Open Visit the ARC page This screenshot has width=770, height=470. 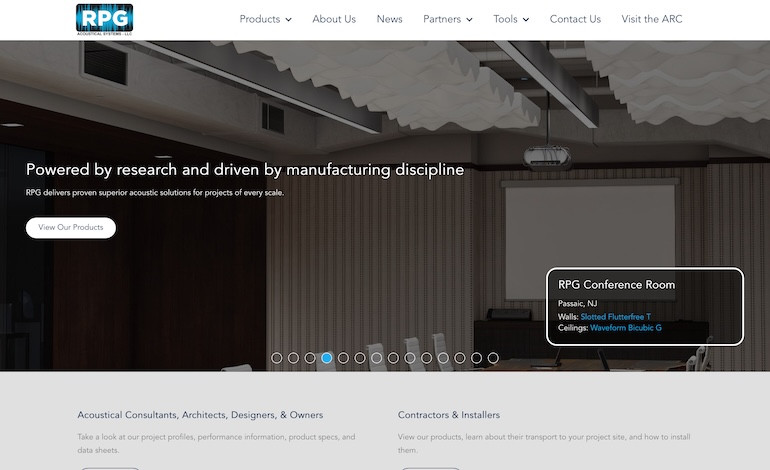coord(652,19)
